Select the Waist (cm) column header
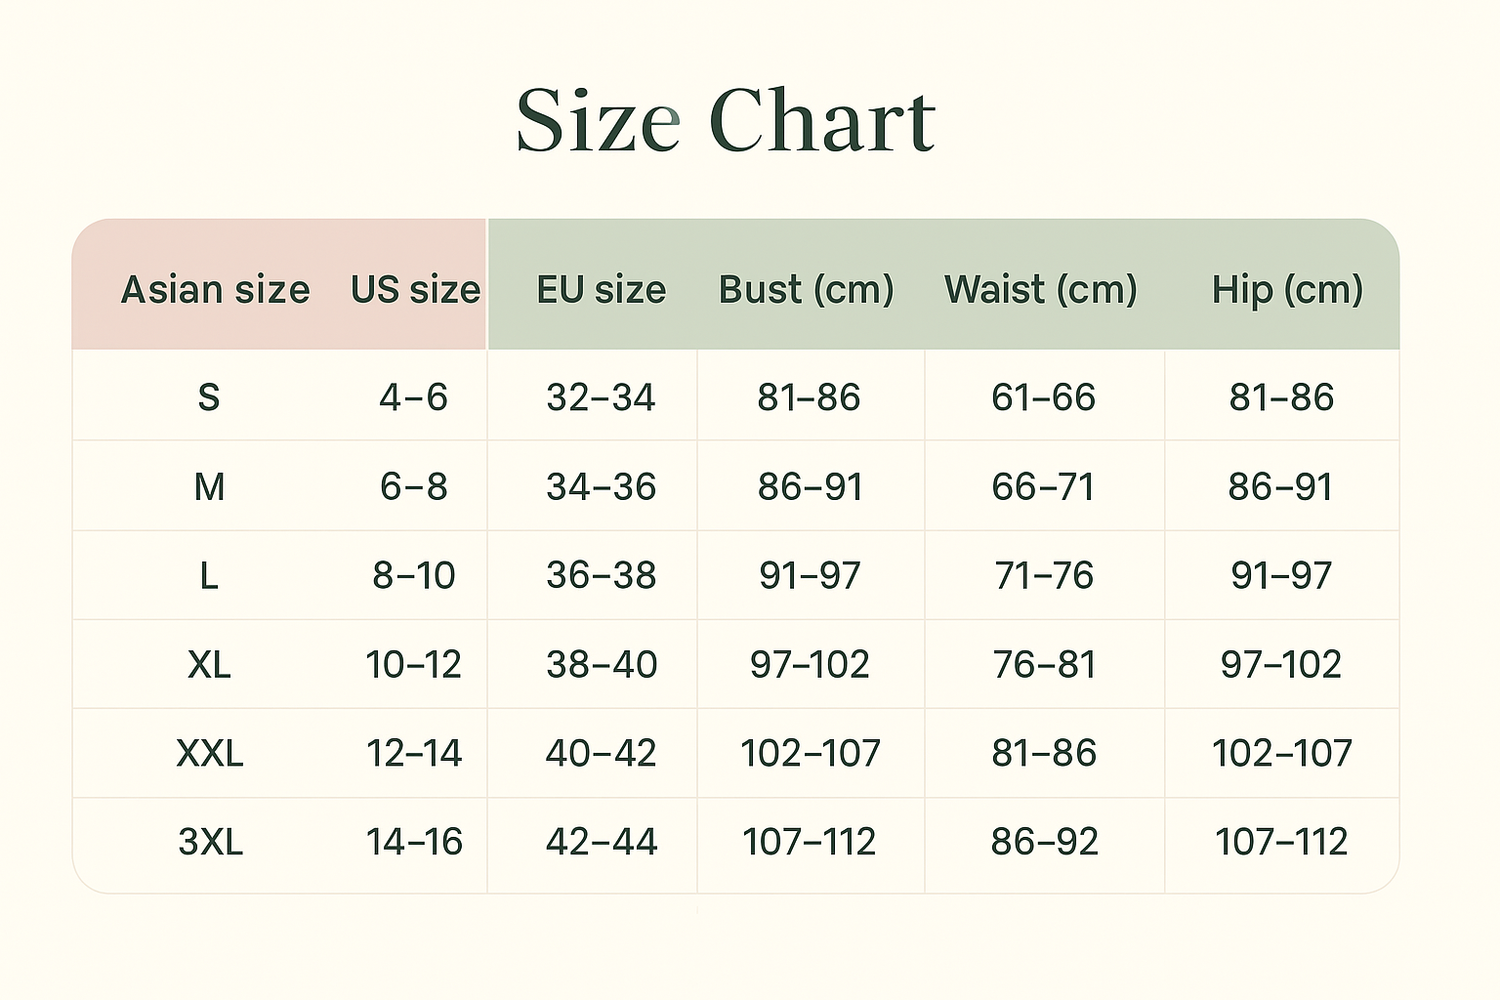This screenshot has height=1000, width=1500. point(1041,290)
